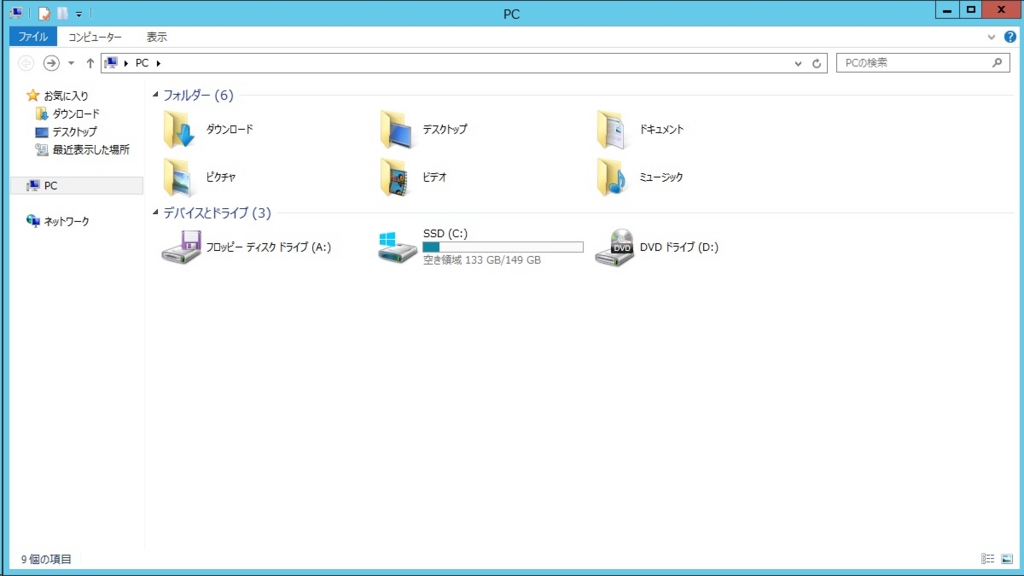Click the お気に入り star icon in sidebar
The height and width of the screenshot is (576, 1024).
tap(33, 95)
